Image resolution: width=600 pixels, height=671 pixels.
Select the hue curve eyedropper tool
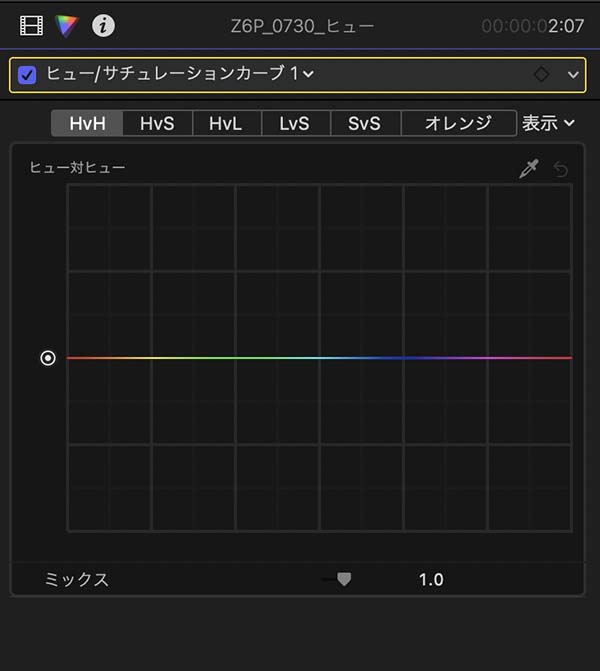(529, 169)
